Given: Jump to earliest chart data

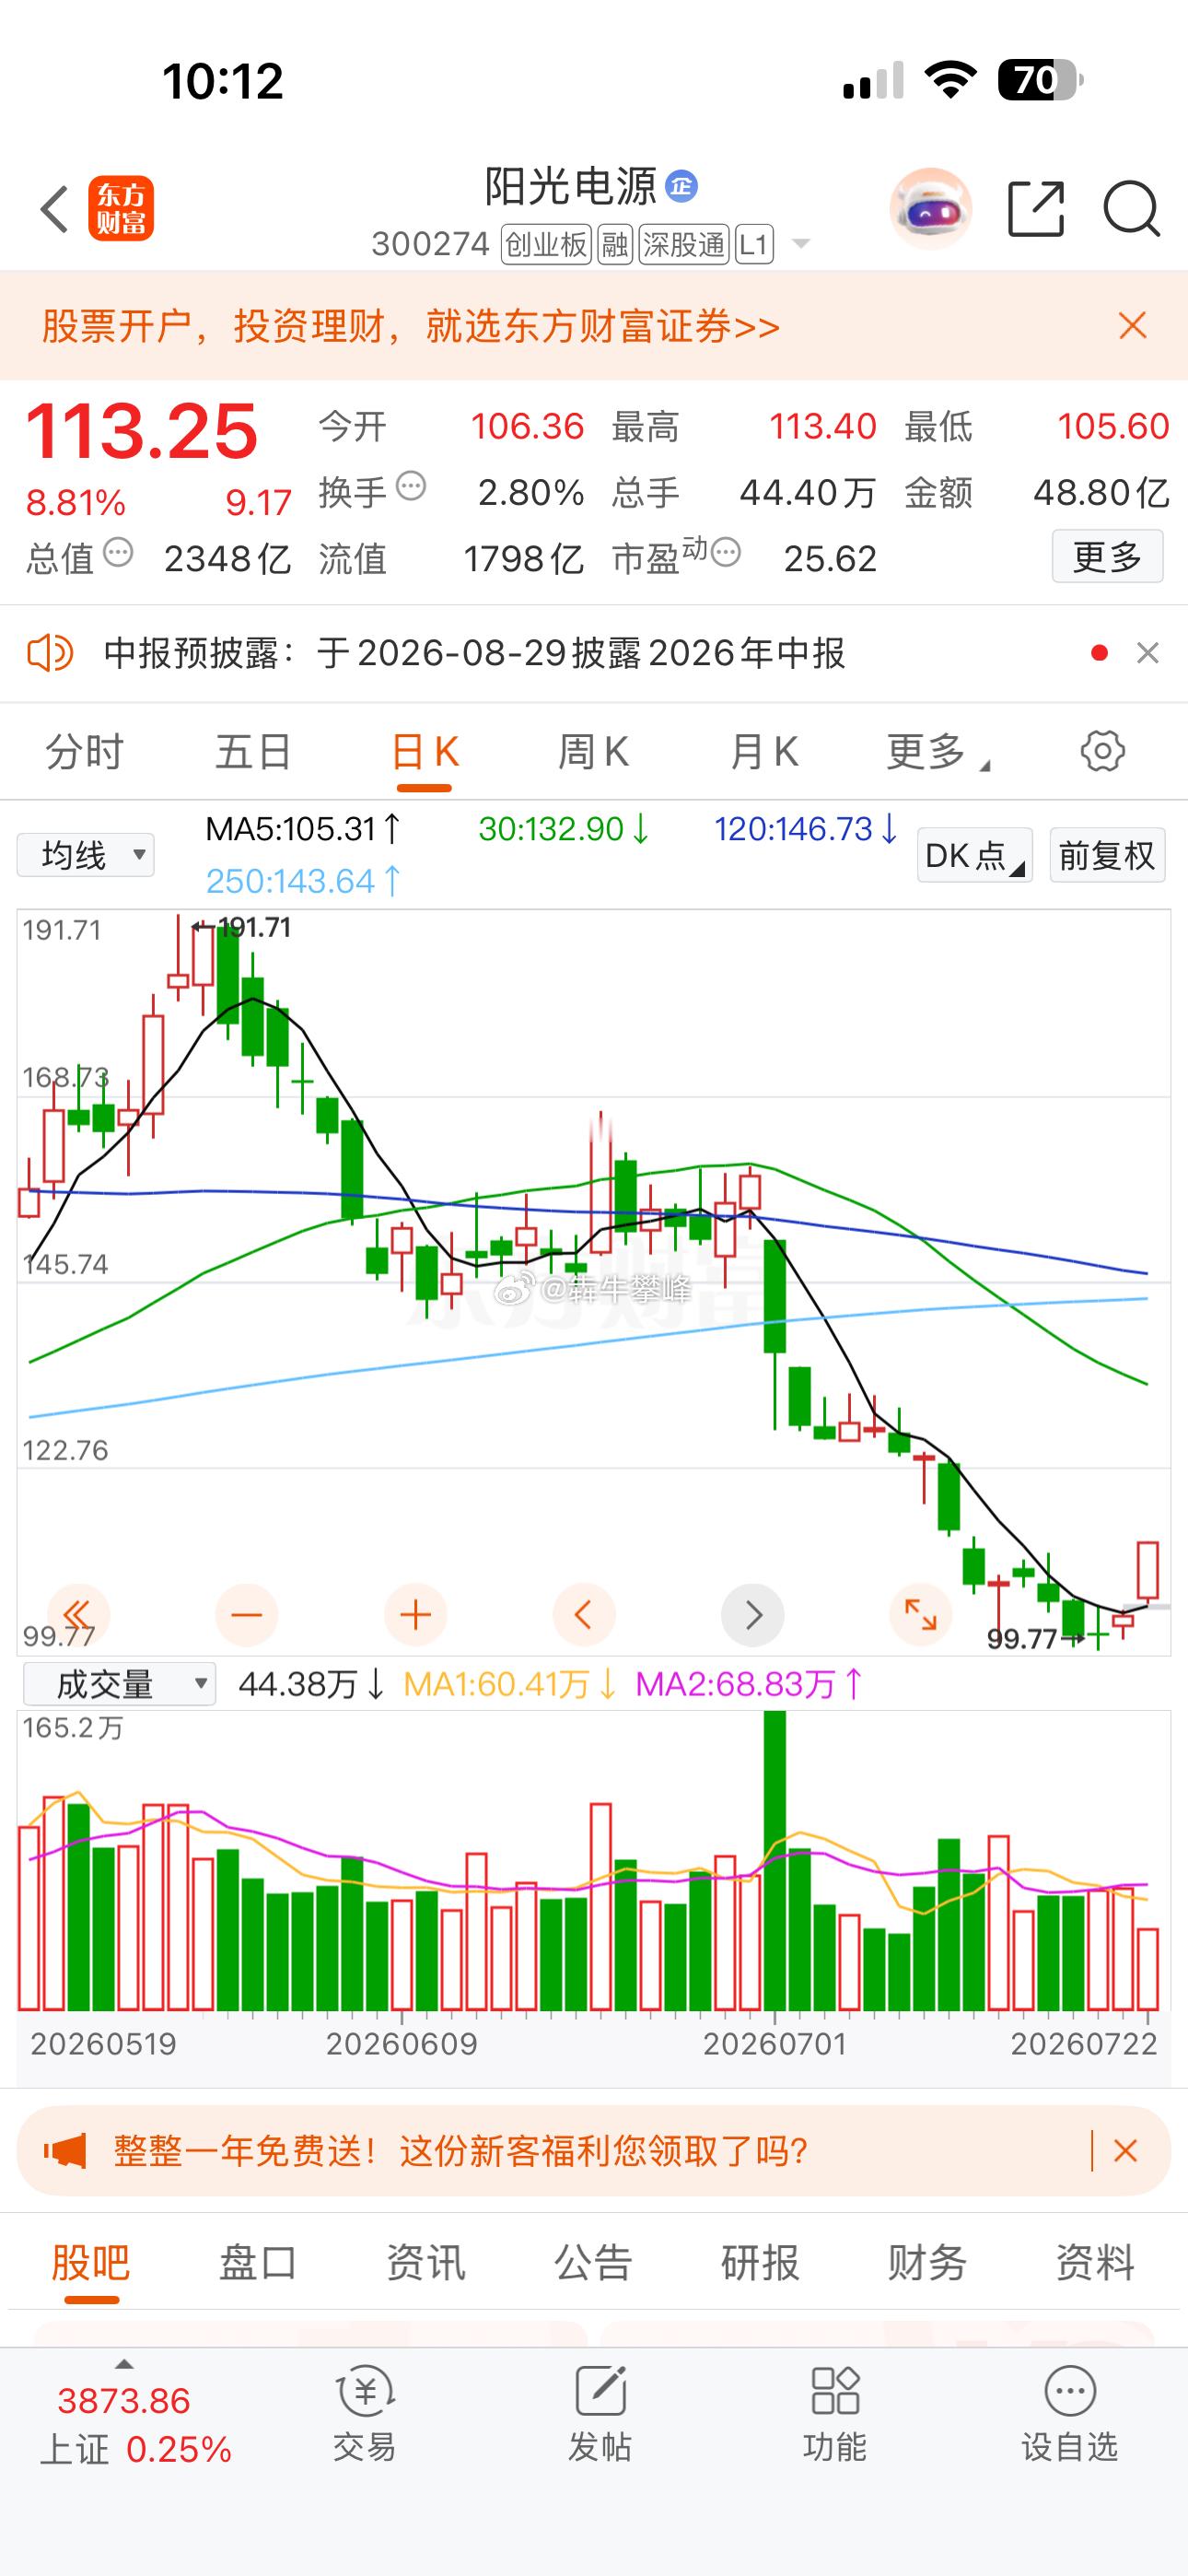Looking at the screenshot, I should point(78,1614).
